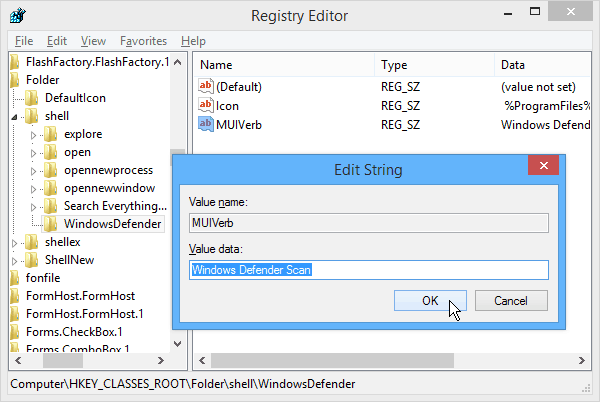
Task: Select the (Default) string value icon
Action: click(205, 86)
